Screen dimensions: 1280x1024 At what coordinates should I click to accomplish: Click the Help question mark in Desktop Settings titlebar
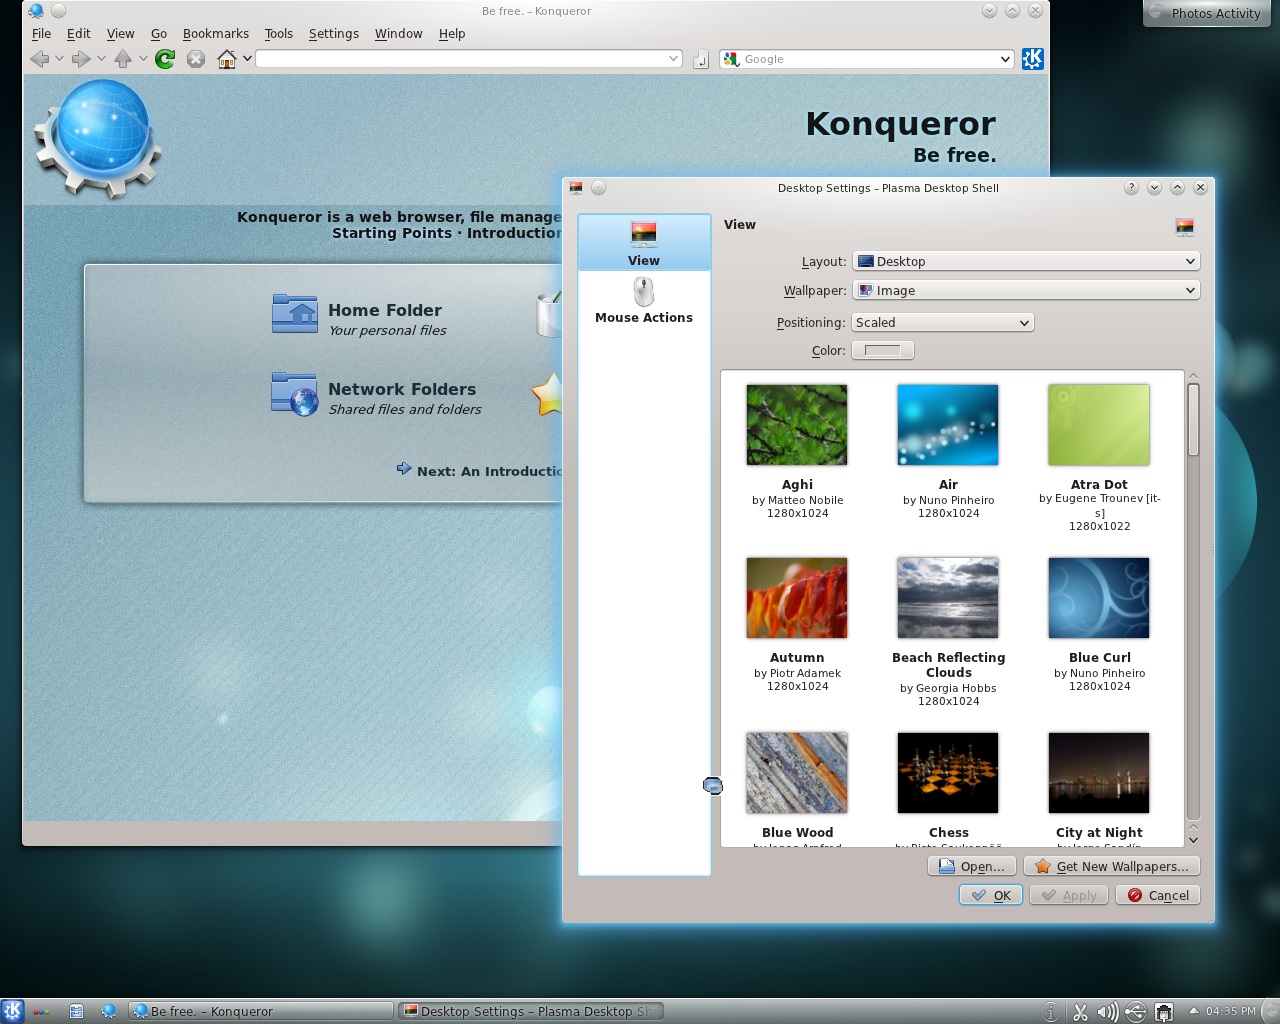1131,188
